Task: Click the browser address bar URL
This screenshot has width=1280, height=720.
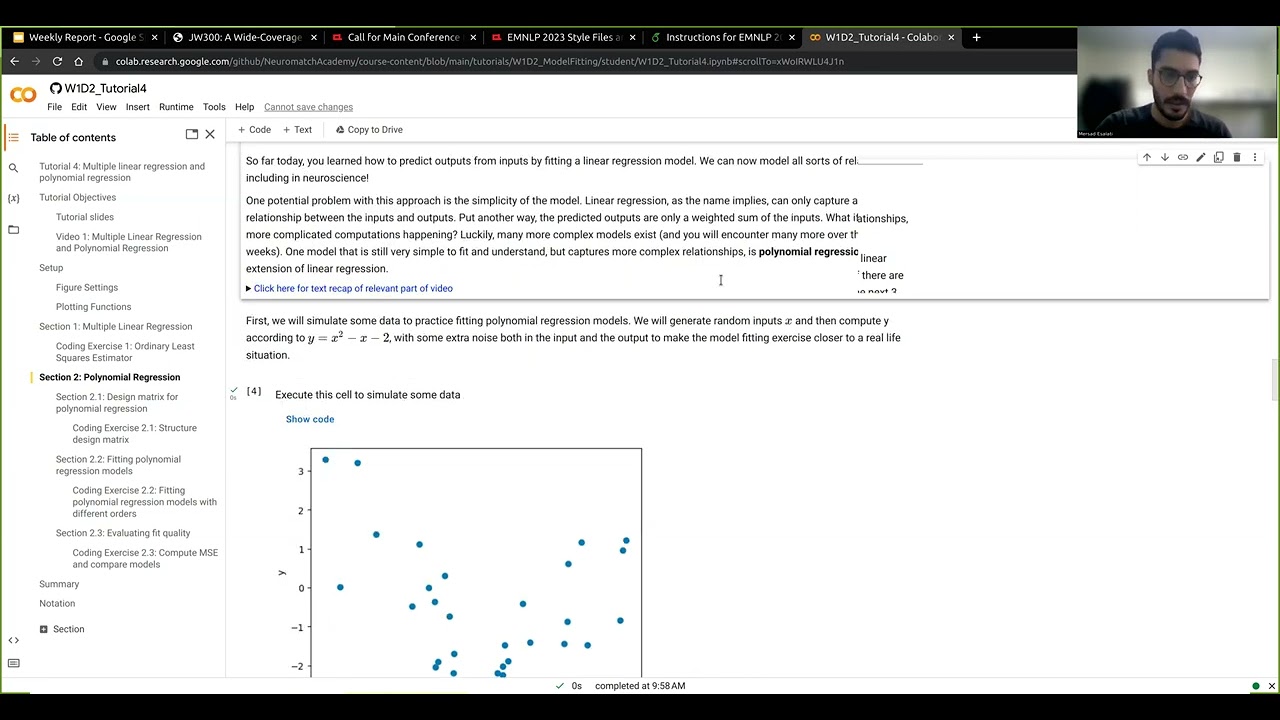Action: (x=480, y=61)
